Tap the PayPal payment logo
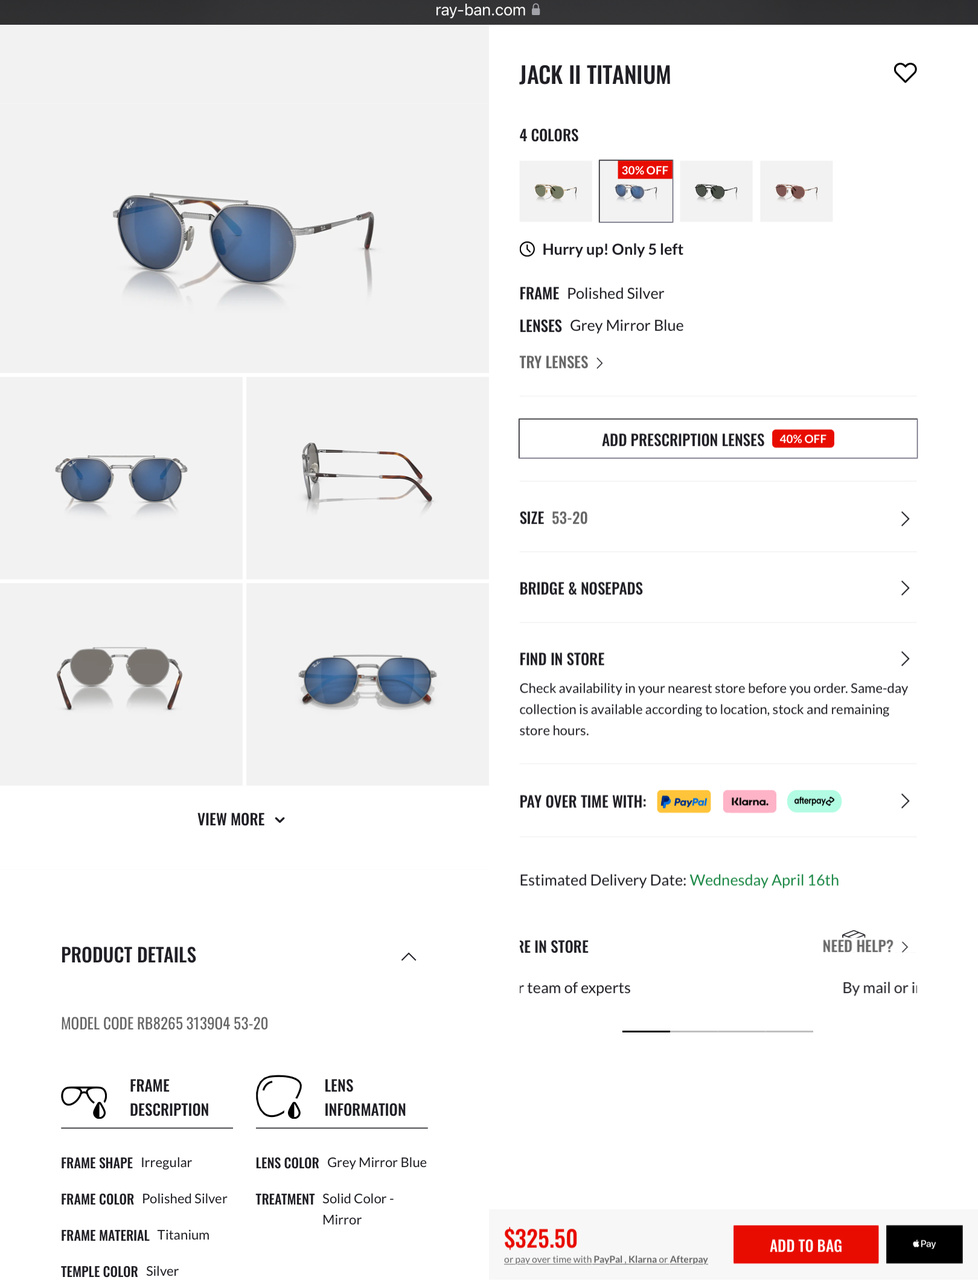978x1280 pixels. tap(684, 801)
